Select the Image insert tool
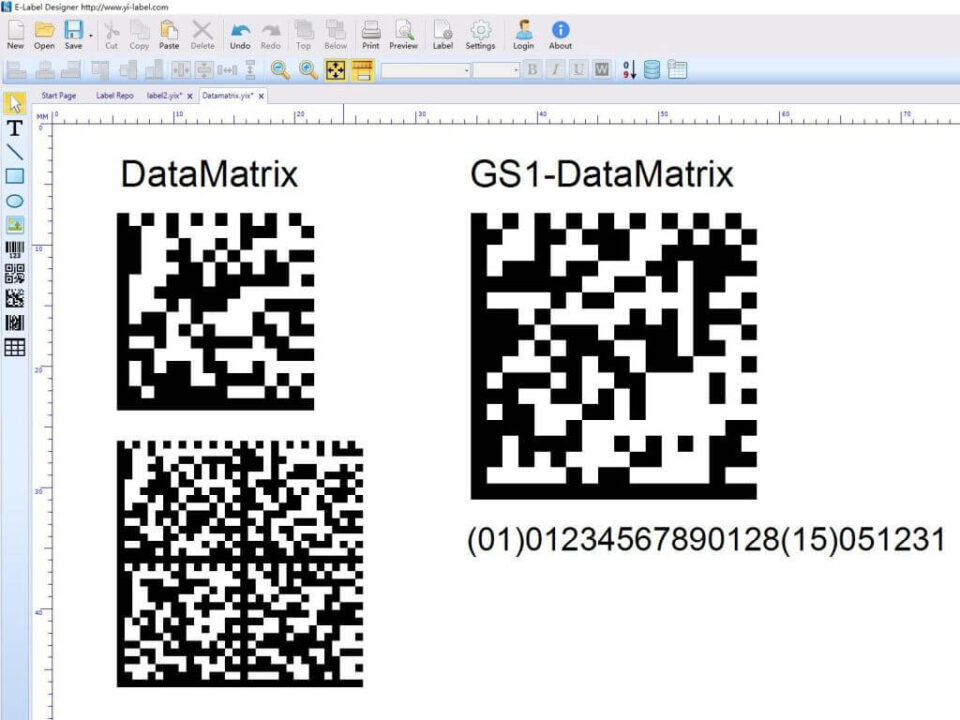The height and width of the screenshot is (720, 960). (x=15, y=225)
